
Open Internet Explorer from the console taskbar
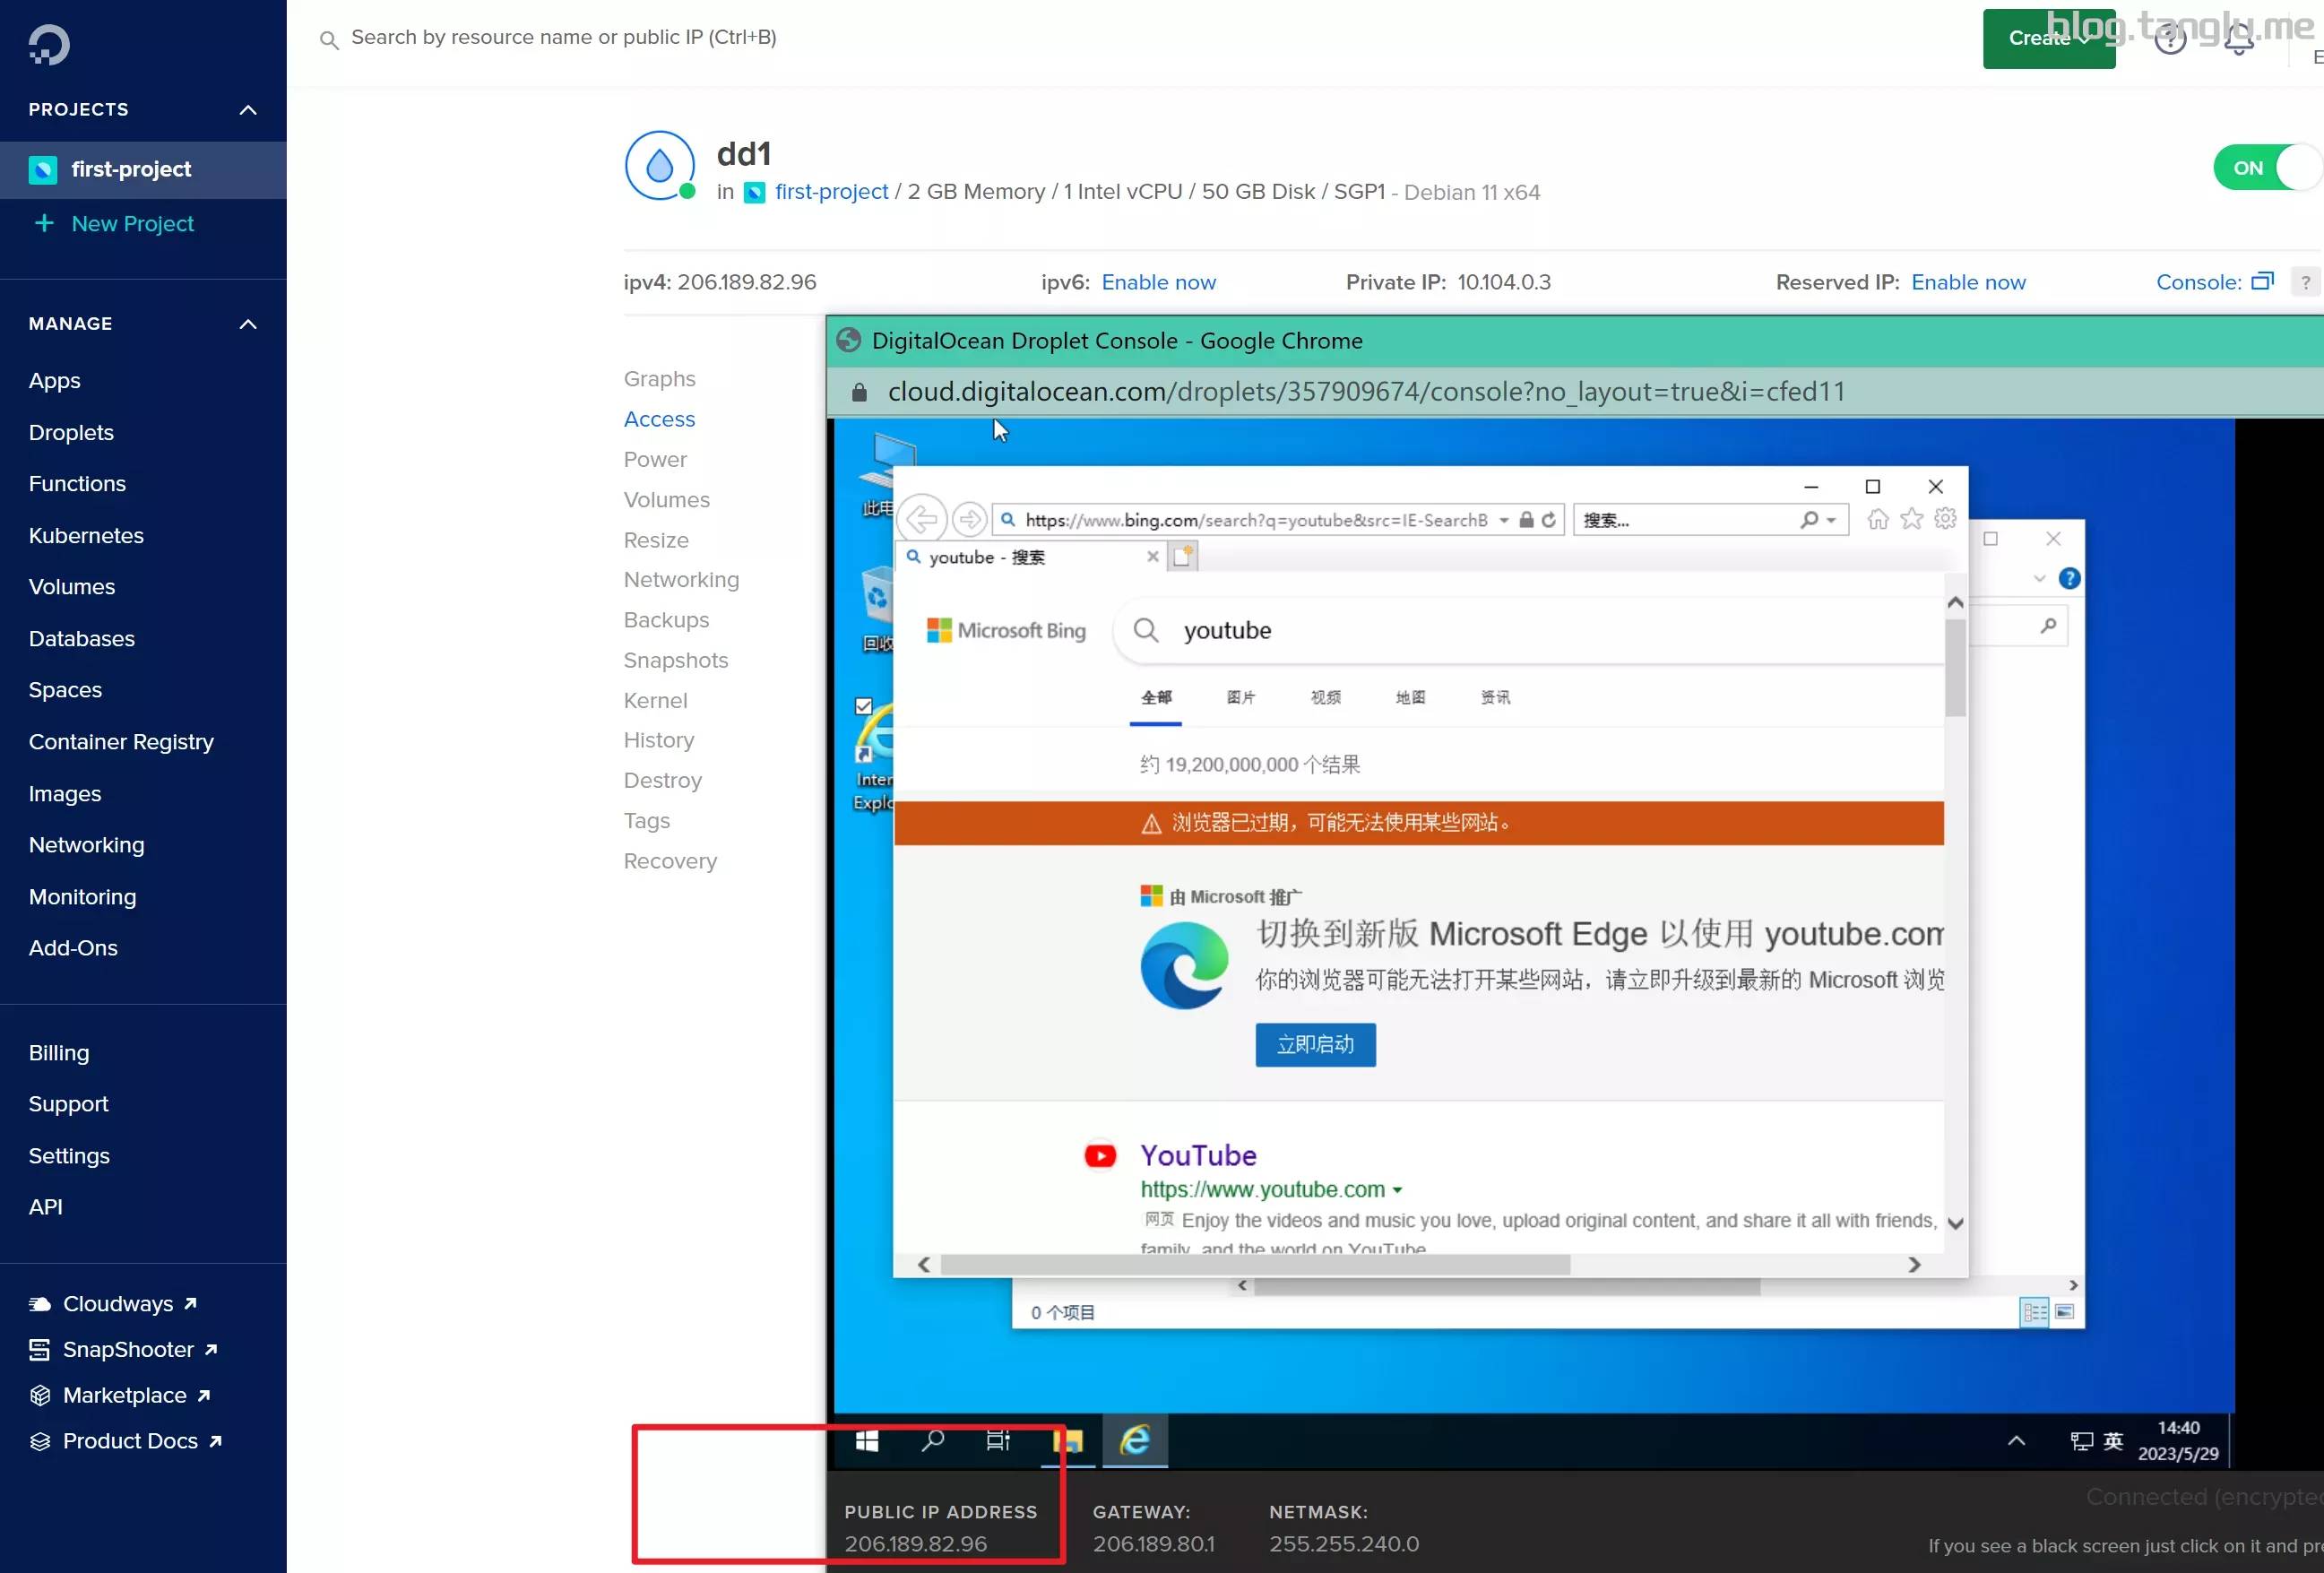tap(1134, 1441)
